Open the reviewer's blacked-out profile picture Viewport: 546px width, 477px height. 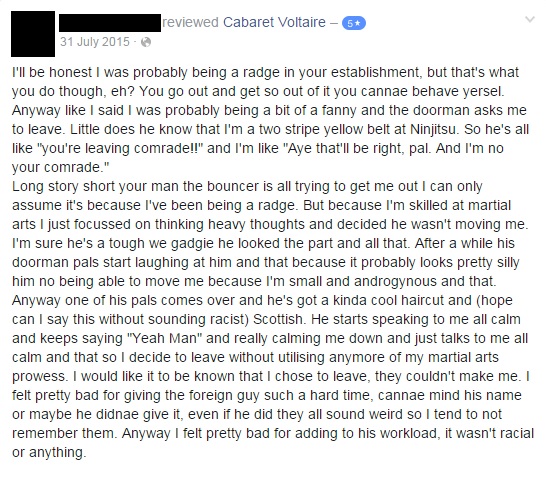33,34
